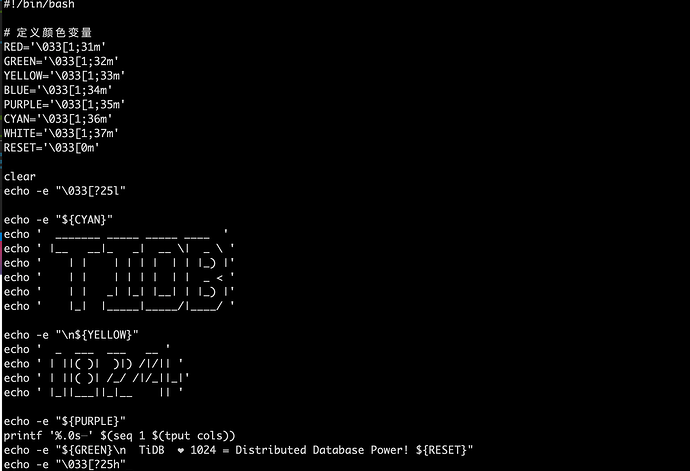Viewport: 690px width, 471px height.
Task: Place cursor on RESET variable line
Action: click(x=51, y=148)
